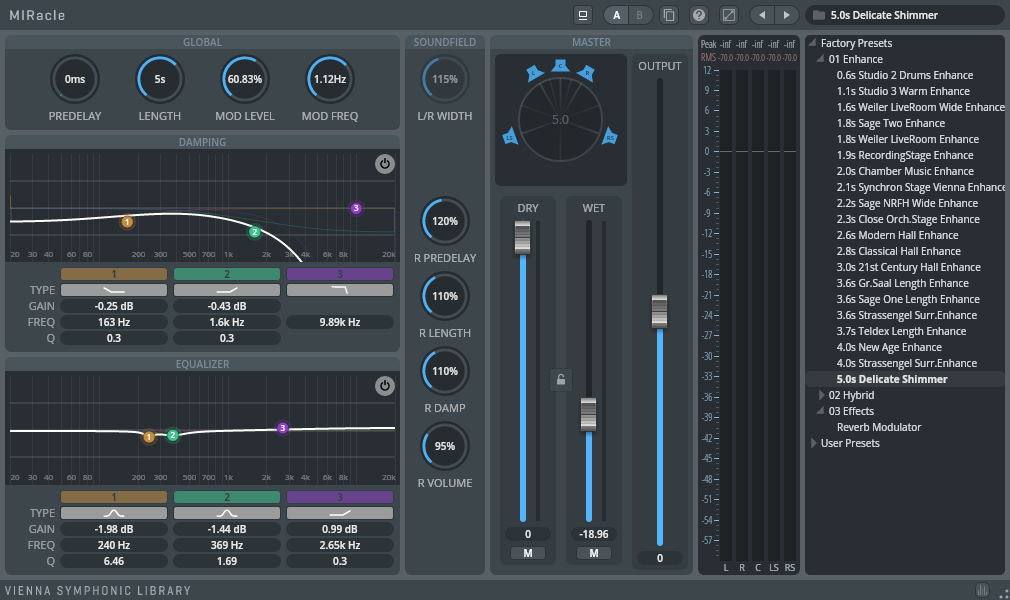Screen dimensions: 1010x600
Task: Select damping band 3 purple node
Action: pyautogui.click(x=356, y=208)
